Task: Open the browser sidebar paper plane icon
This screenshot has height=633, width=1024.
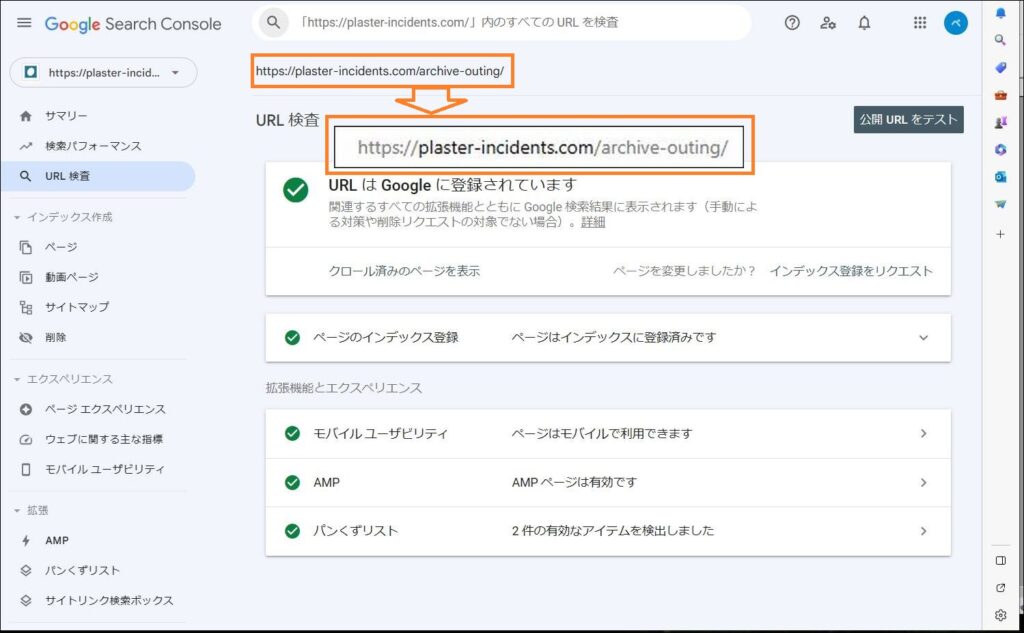Action: (1000, 204)
